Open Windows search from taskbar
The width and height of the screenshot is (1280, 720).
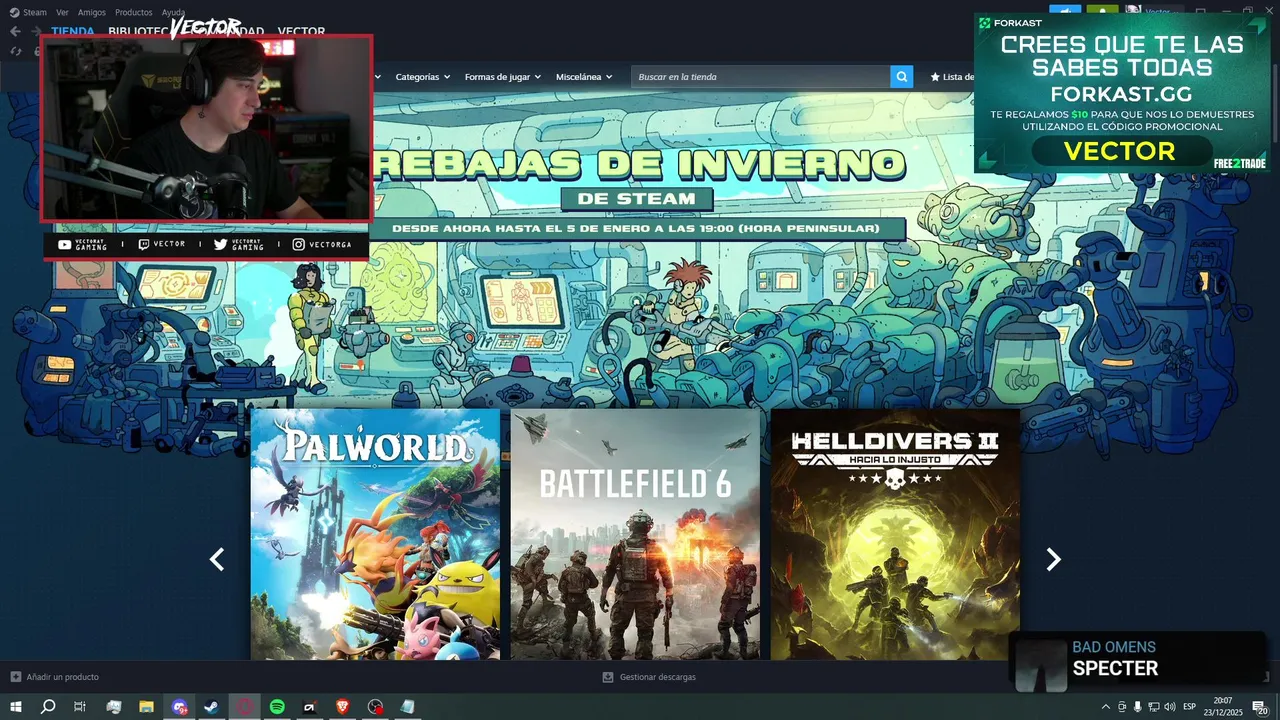pos(48,707)
